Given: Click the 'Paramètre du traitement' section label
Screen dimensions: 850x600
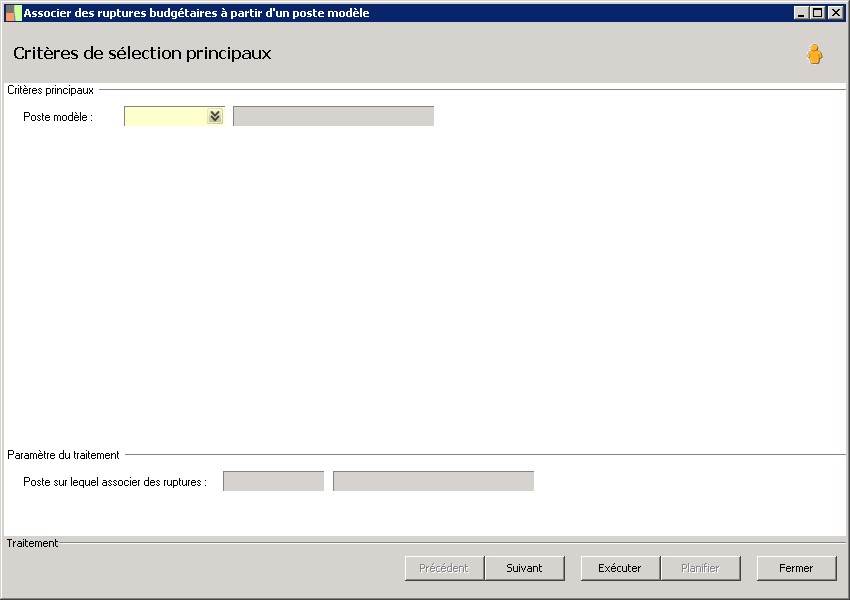Looking at the screenshot, I should (63, 455).
